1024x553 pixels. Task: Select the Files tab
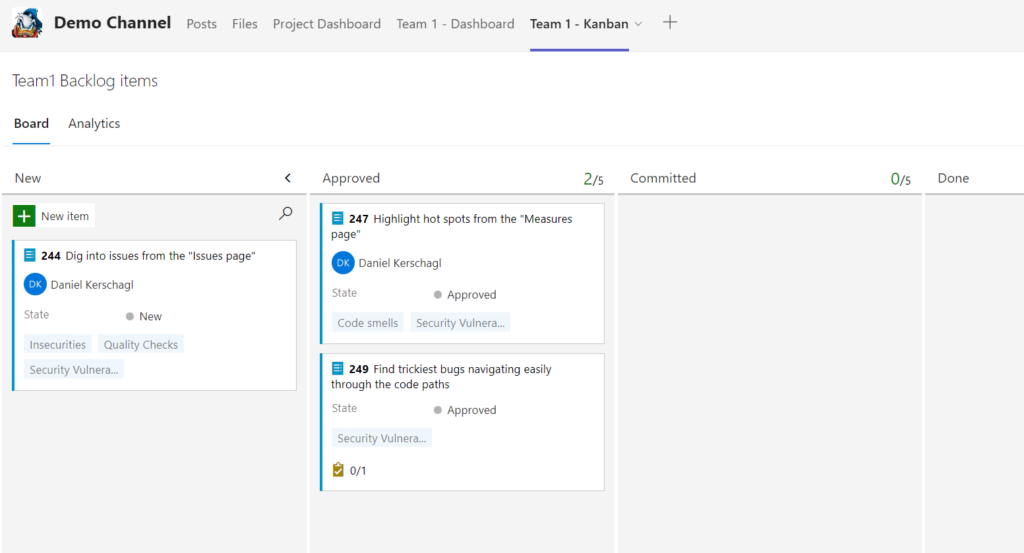[x=244, y=24]
